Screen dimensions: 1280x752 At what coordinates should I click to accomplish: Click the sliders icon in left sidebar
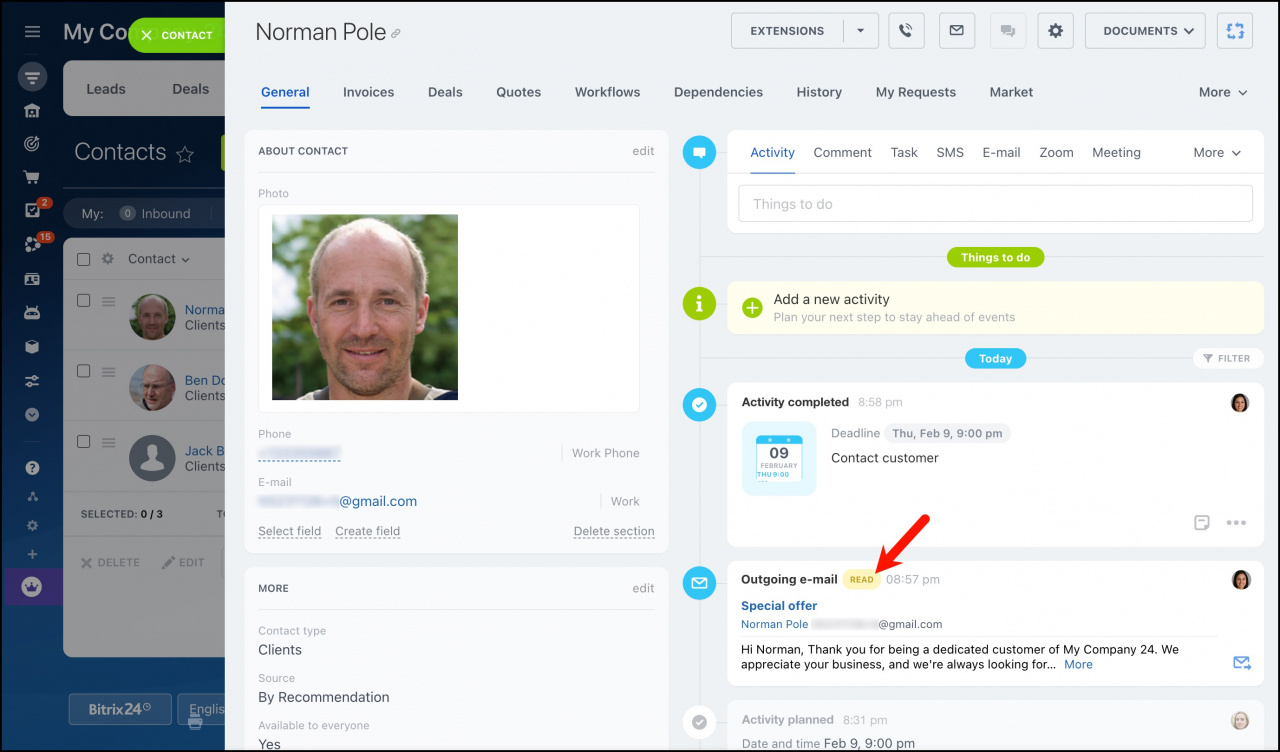[x=32, y=381]
